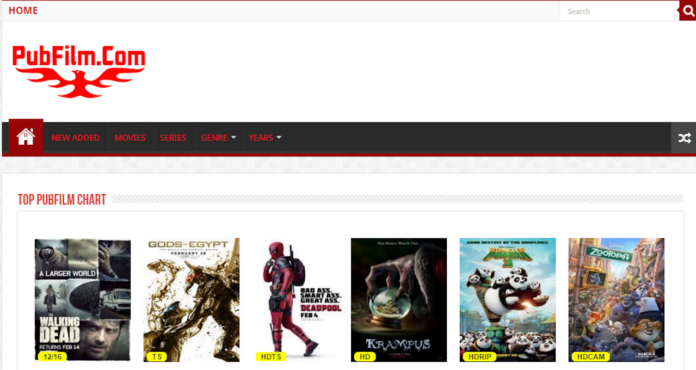Click the red search magnifier button
This screenshot has width=696, height=370.
click(688, 11)
